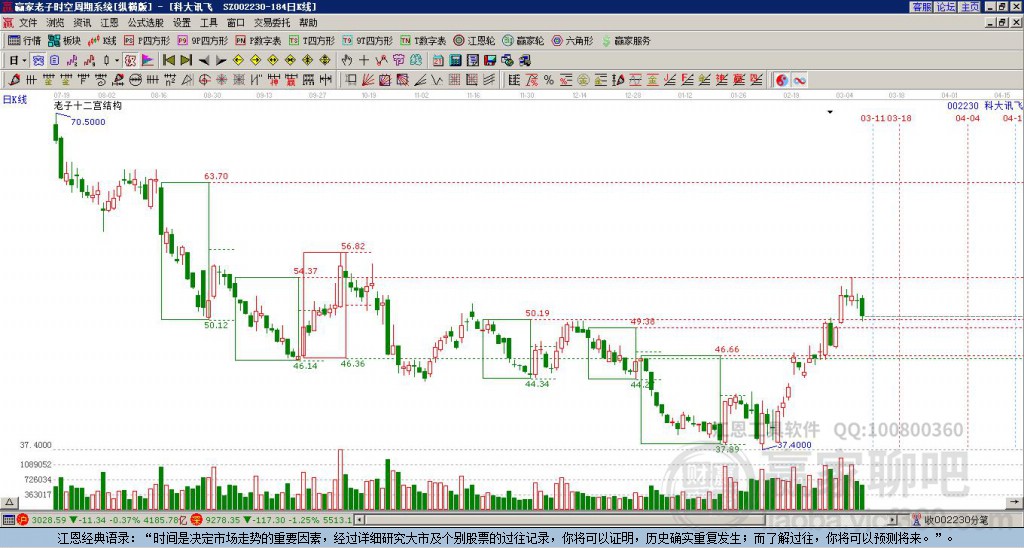Select the crosshair cursor tool
The width and height of the screenshot is (1024, 548).
pyautogui.click(x=364, y=61)
